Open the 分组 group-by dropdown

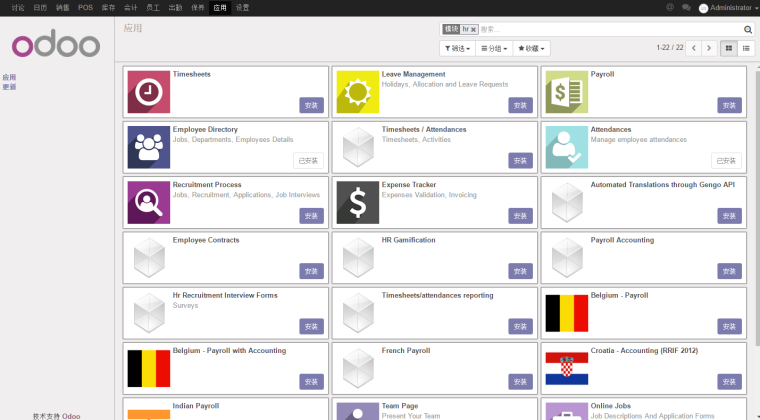(x=494, y=48)
